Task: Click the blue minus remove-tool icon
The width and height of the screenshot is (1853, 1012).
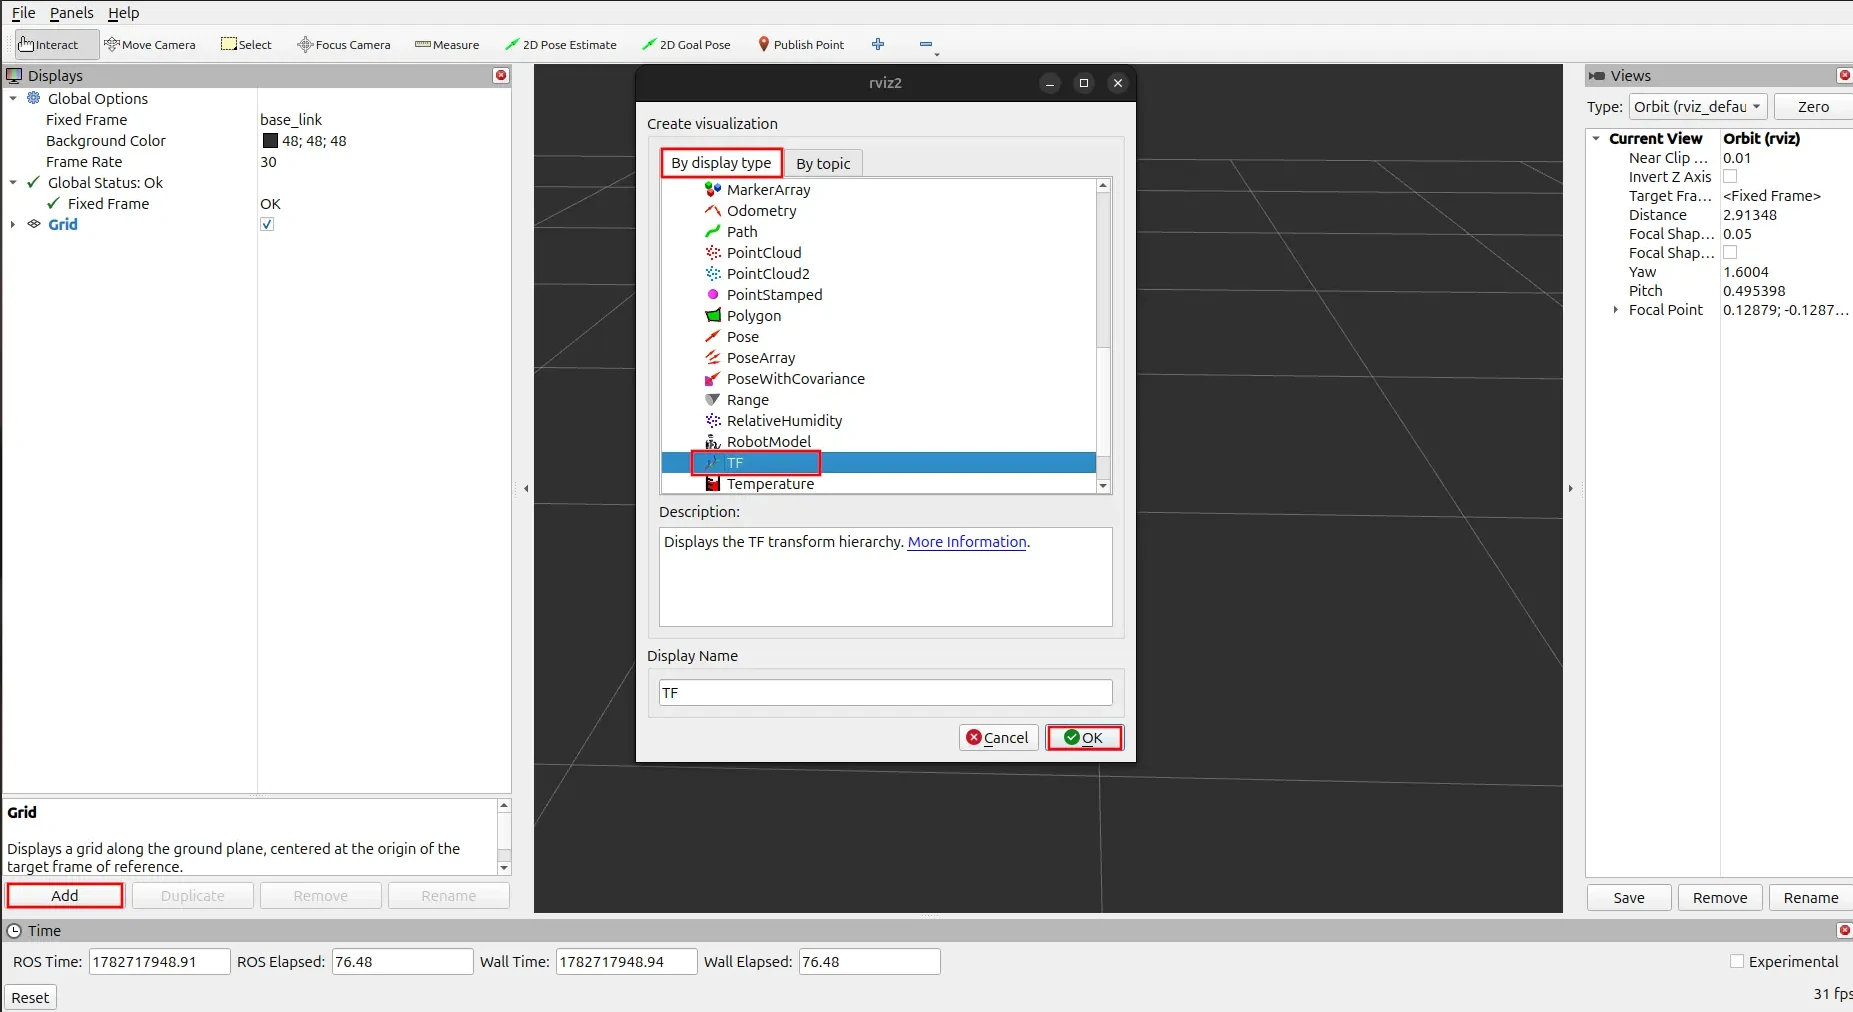Action: point(926,44)
